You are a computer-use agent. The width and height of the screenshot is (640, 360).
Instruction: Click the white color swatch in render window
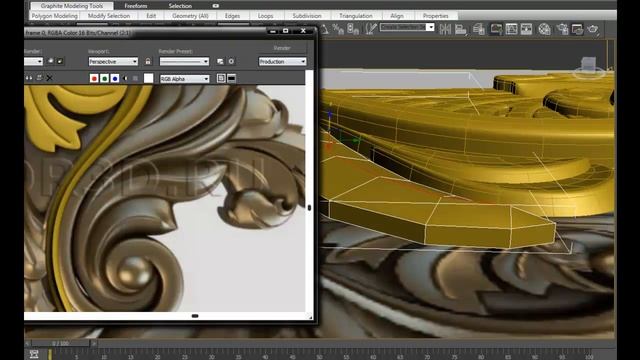(149, 78)
